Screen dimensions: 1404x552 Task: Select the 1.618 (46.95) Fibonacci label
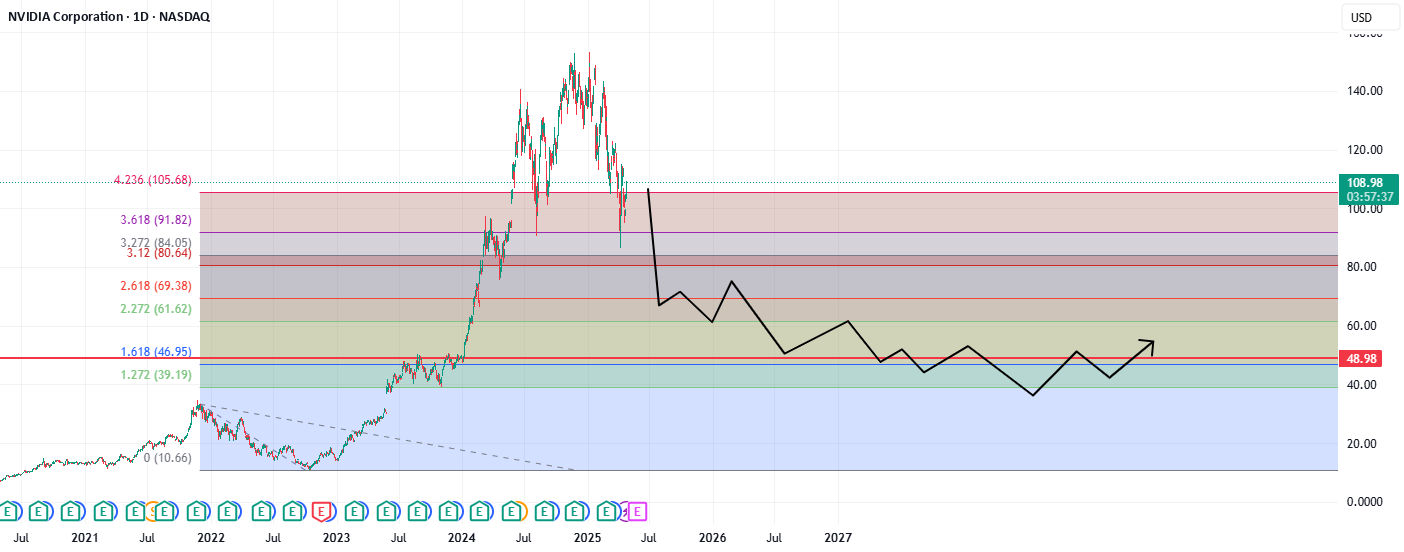pyautogui.click(x=156, y=352)
